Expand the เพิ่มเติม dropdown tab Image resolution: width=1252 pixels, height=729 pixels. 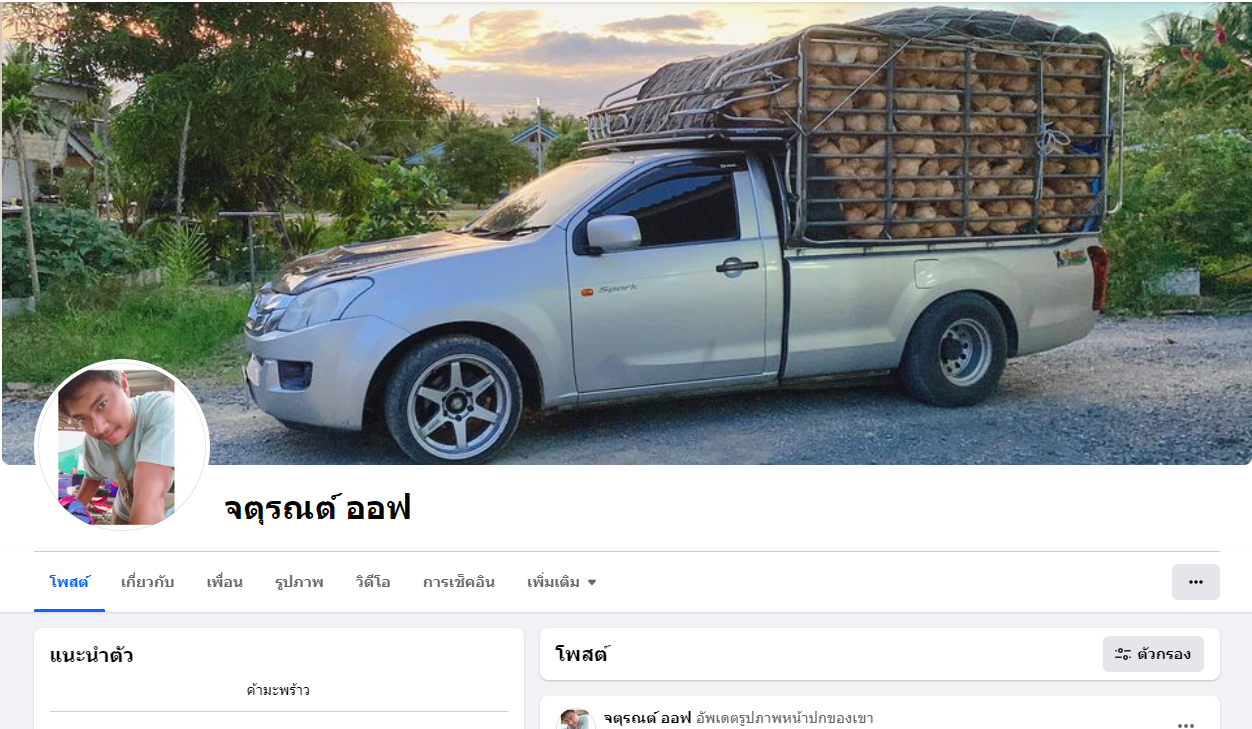coord(561,582)
